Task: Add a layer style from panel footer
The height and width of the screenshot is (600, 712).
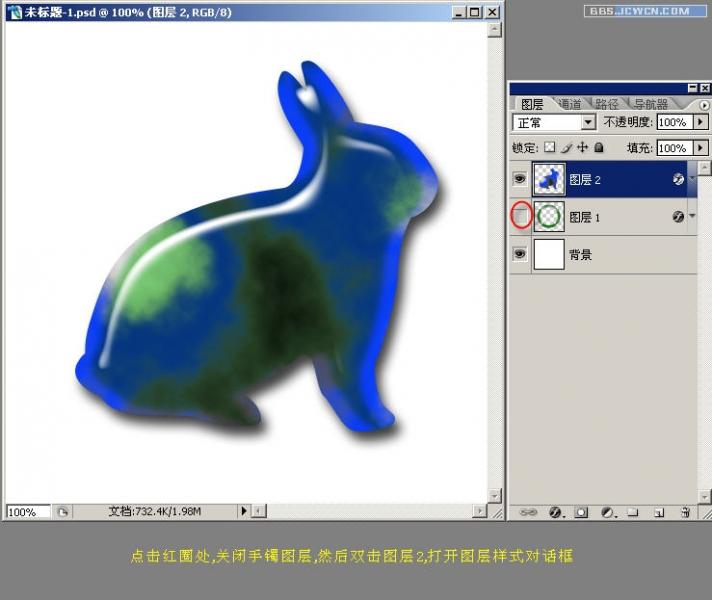Action: coord(555,513)
